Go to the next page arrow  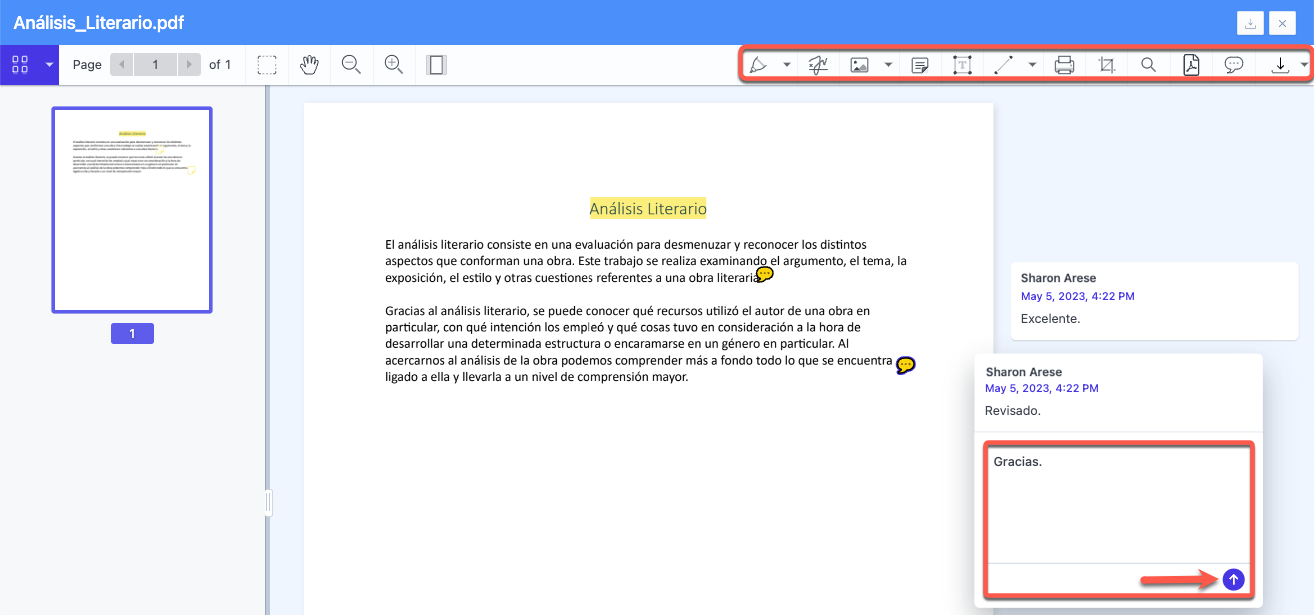pos(187,65)
